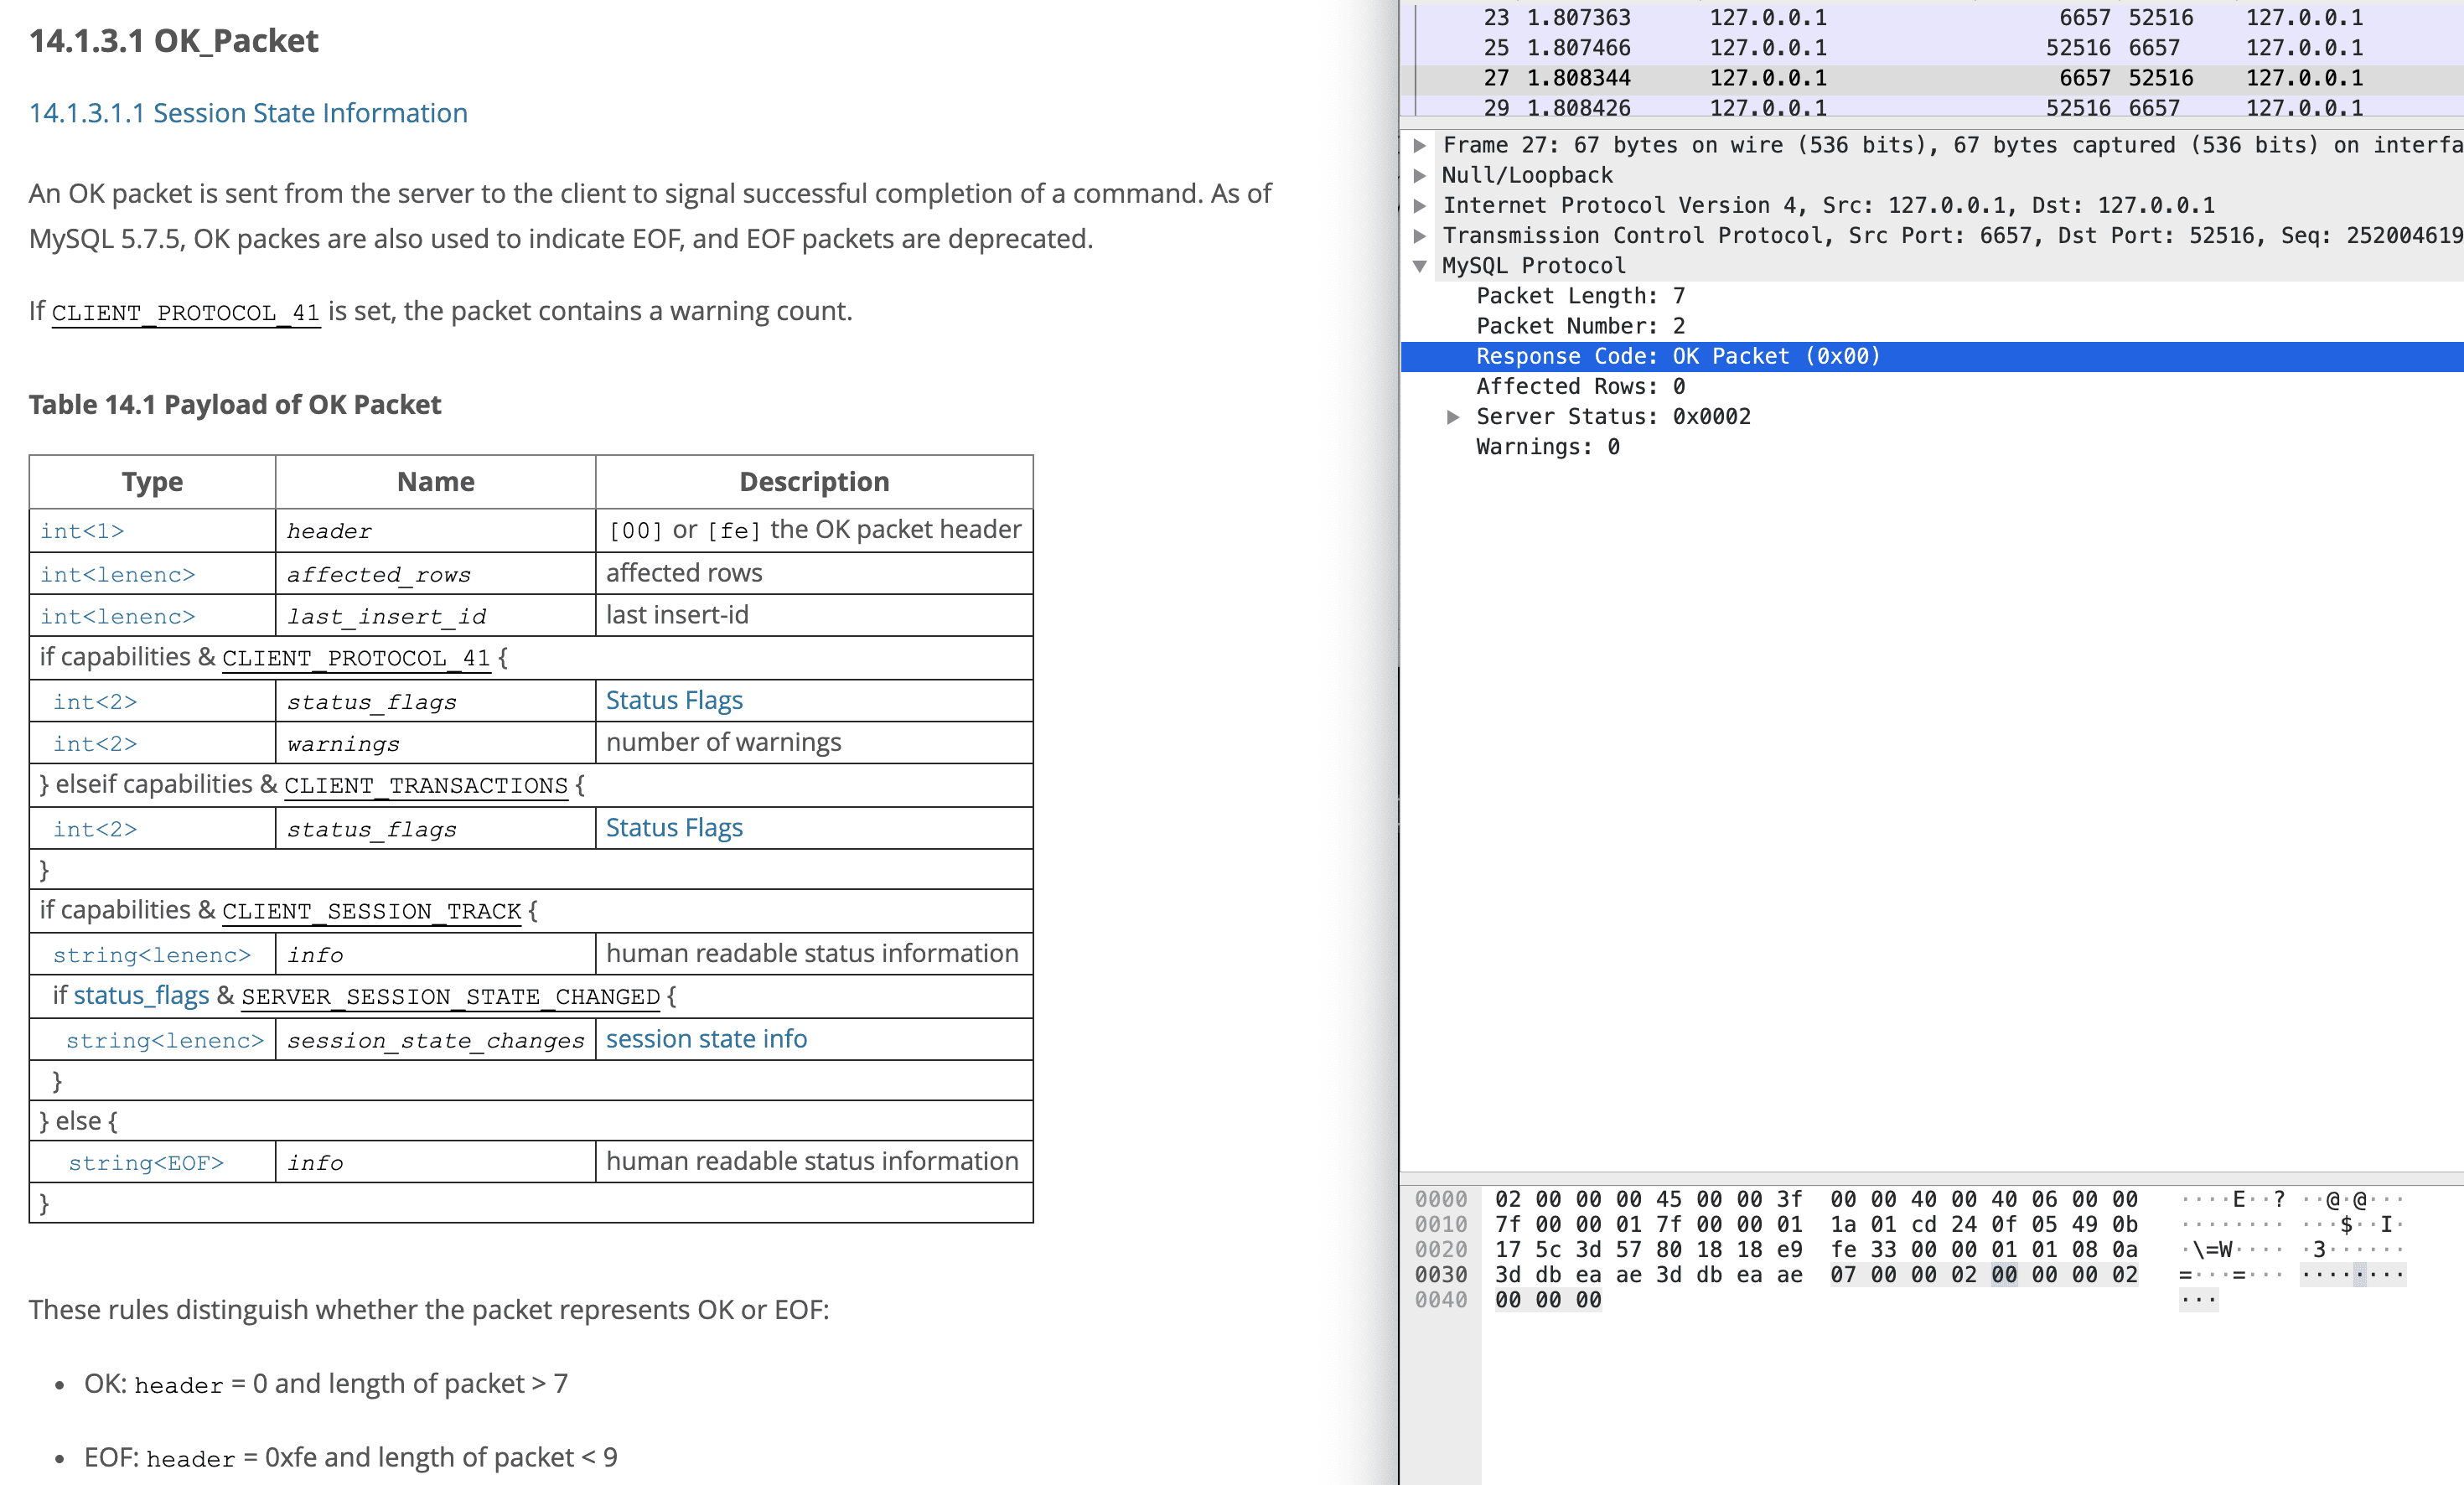Collapse the MySQL Protocol node
Viewport: 2464px width, 1485px height.
pos(1419,266)
